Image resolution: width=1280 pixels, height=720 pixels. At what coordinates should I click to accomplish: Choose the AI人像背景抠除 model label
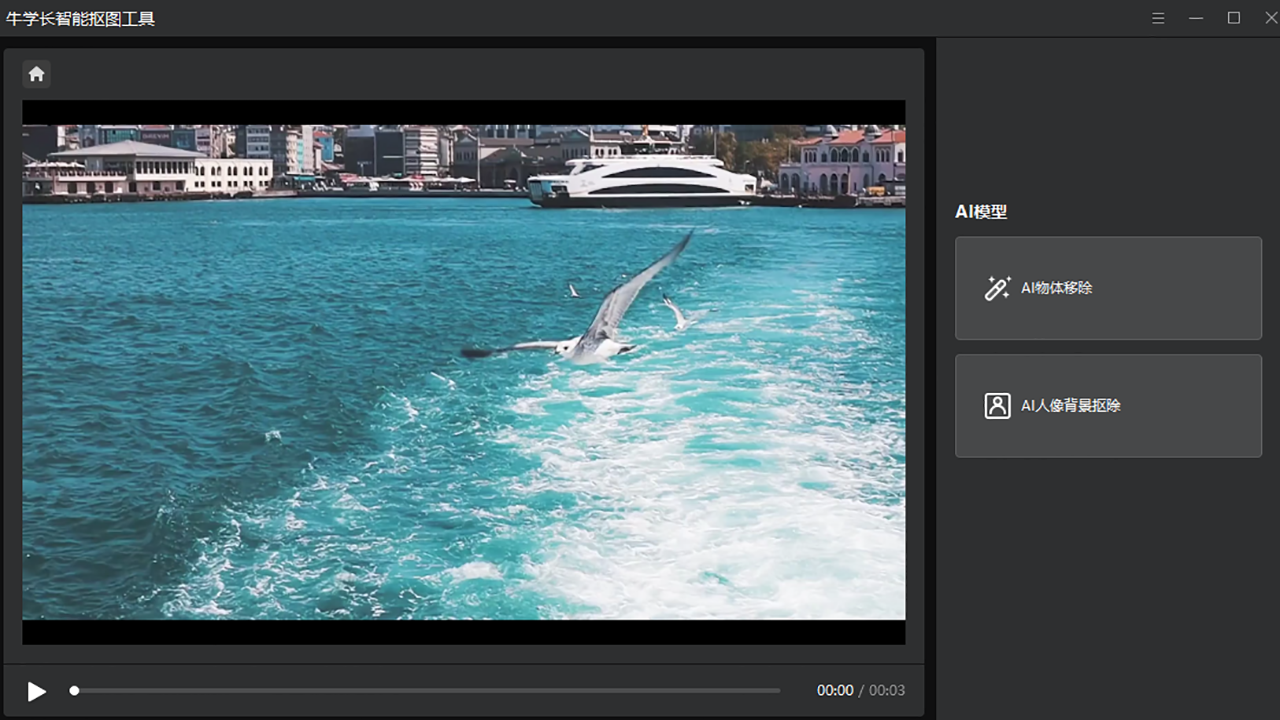point(1070,406)
